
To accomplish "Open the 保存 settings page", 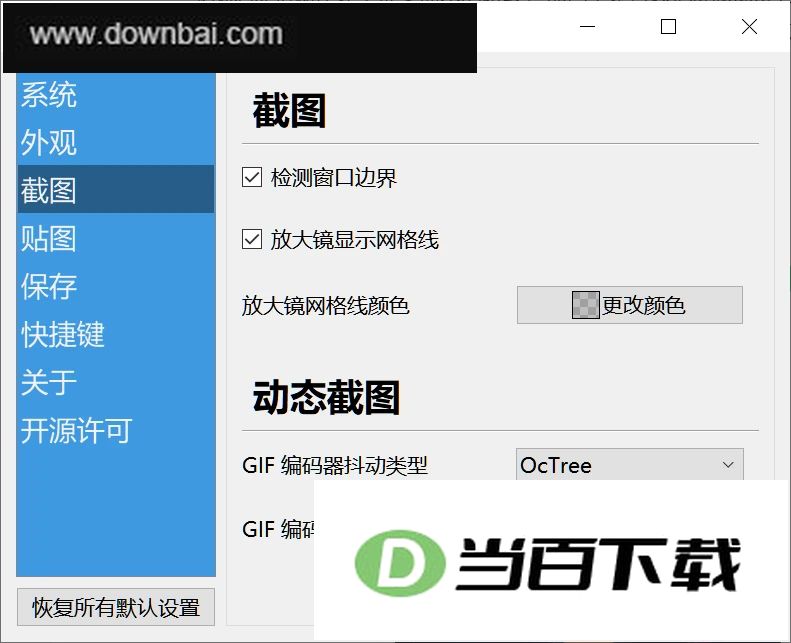I will click(116, 285).
